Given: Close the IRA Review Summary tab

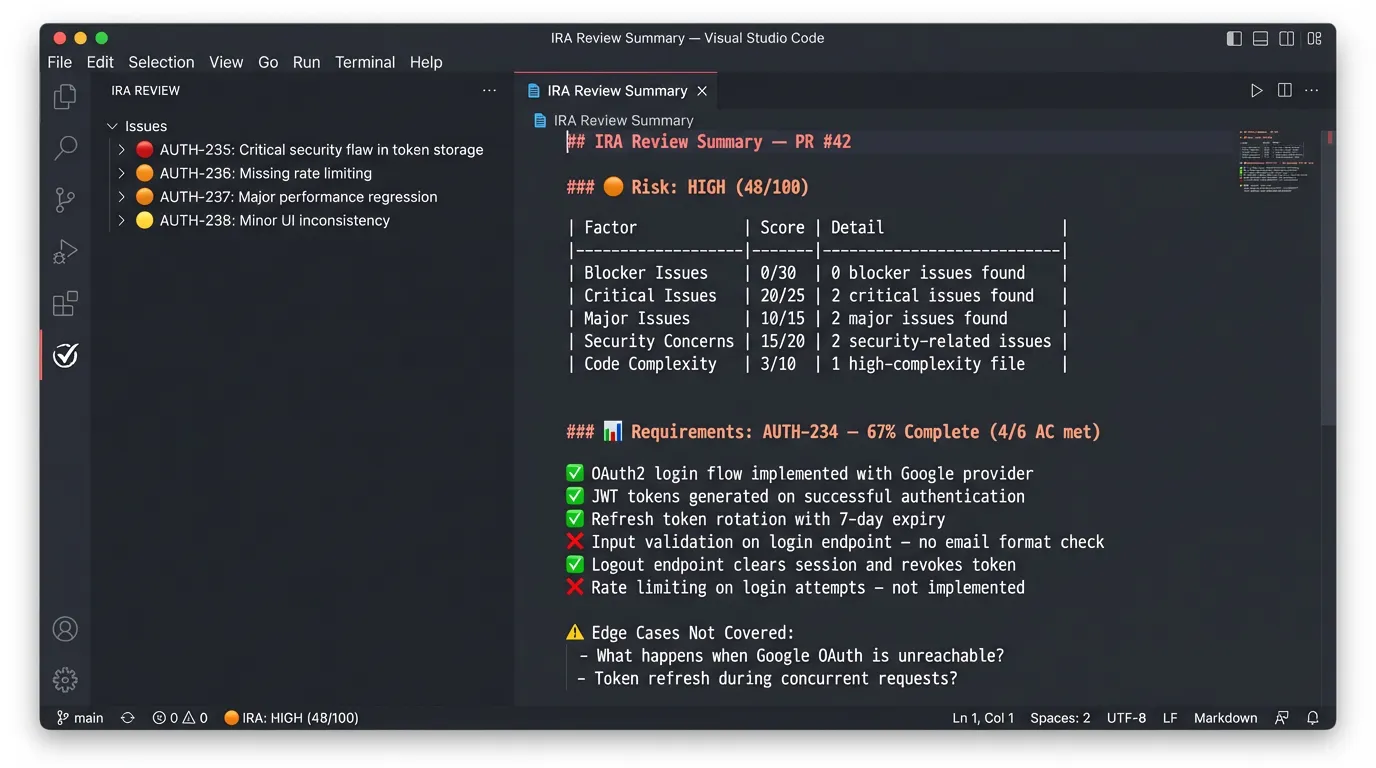Looking at the screenshot, I should coord(702,91).
